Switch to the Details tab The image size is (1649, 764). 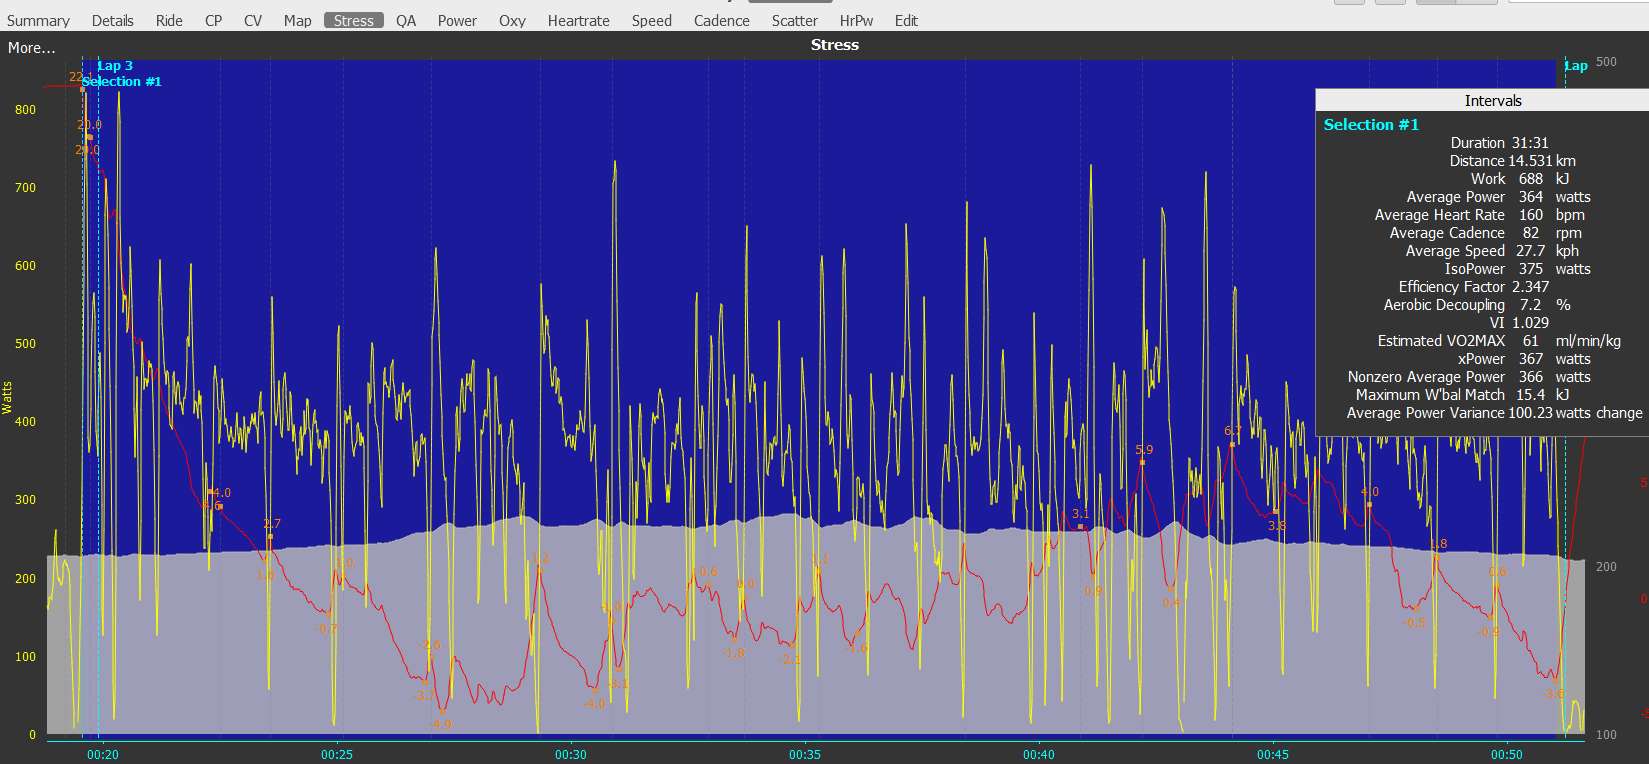pos(112,20)
